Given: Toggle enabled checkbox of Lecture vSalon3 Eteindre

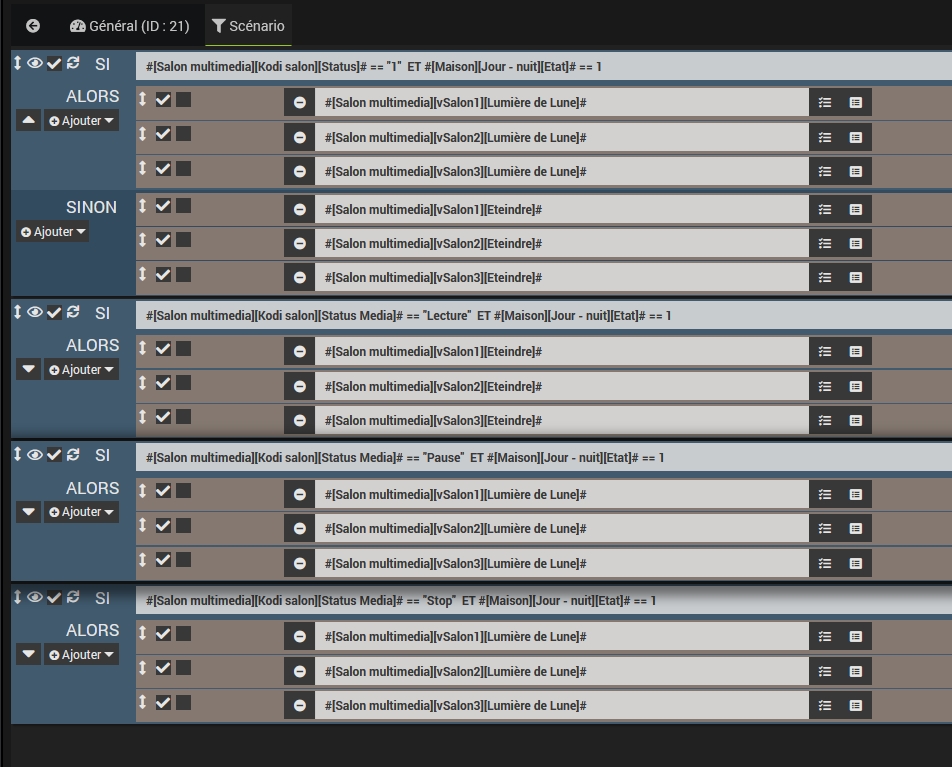Looking at the screenshot, I should 163,417.
